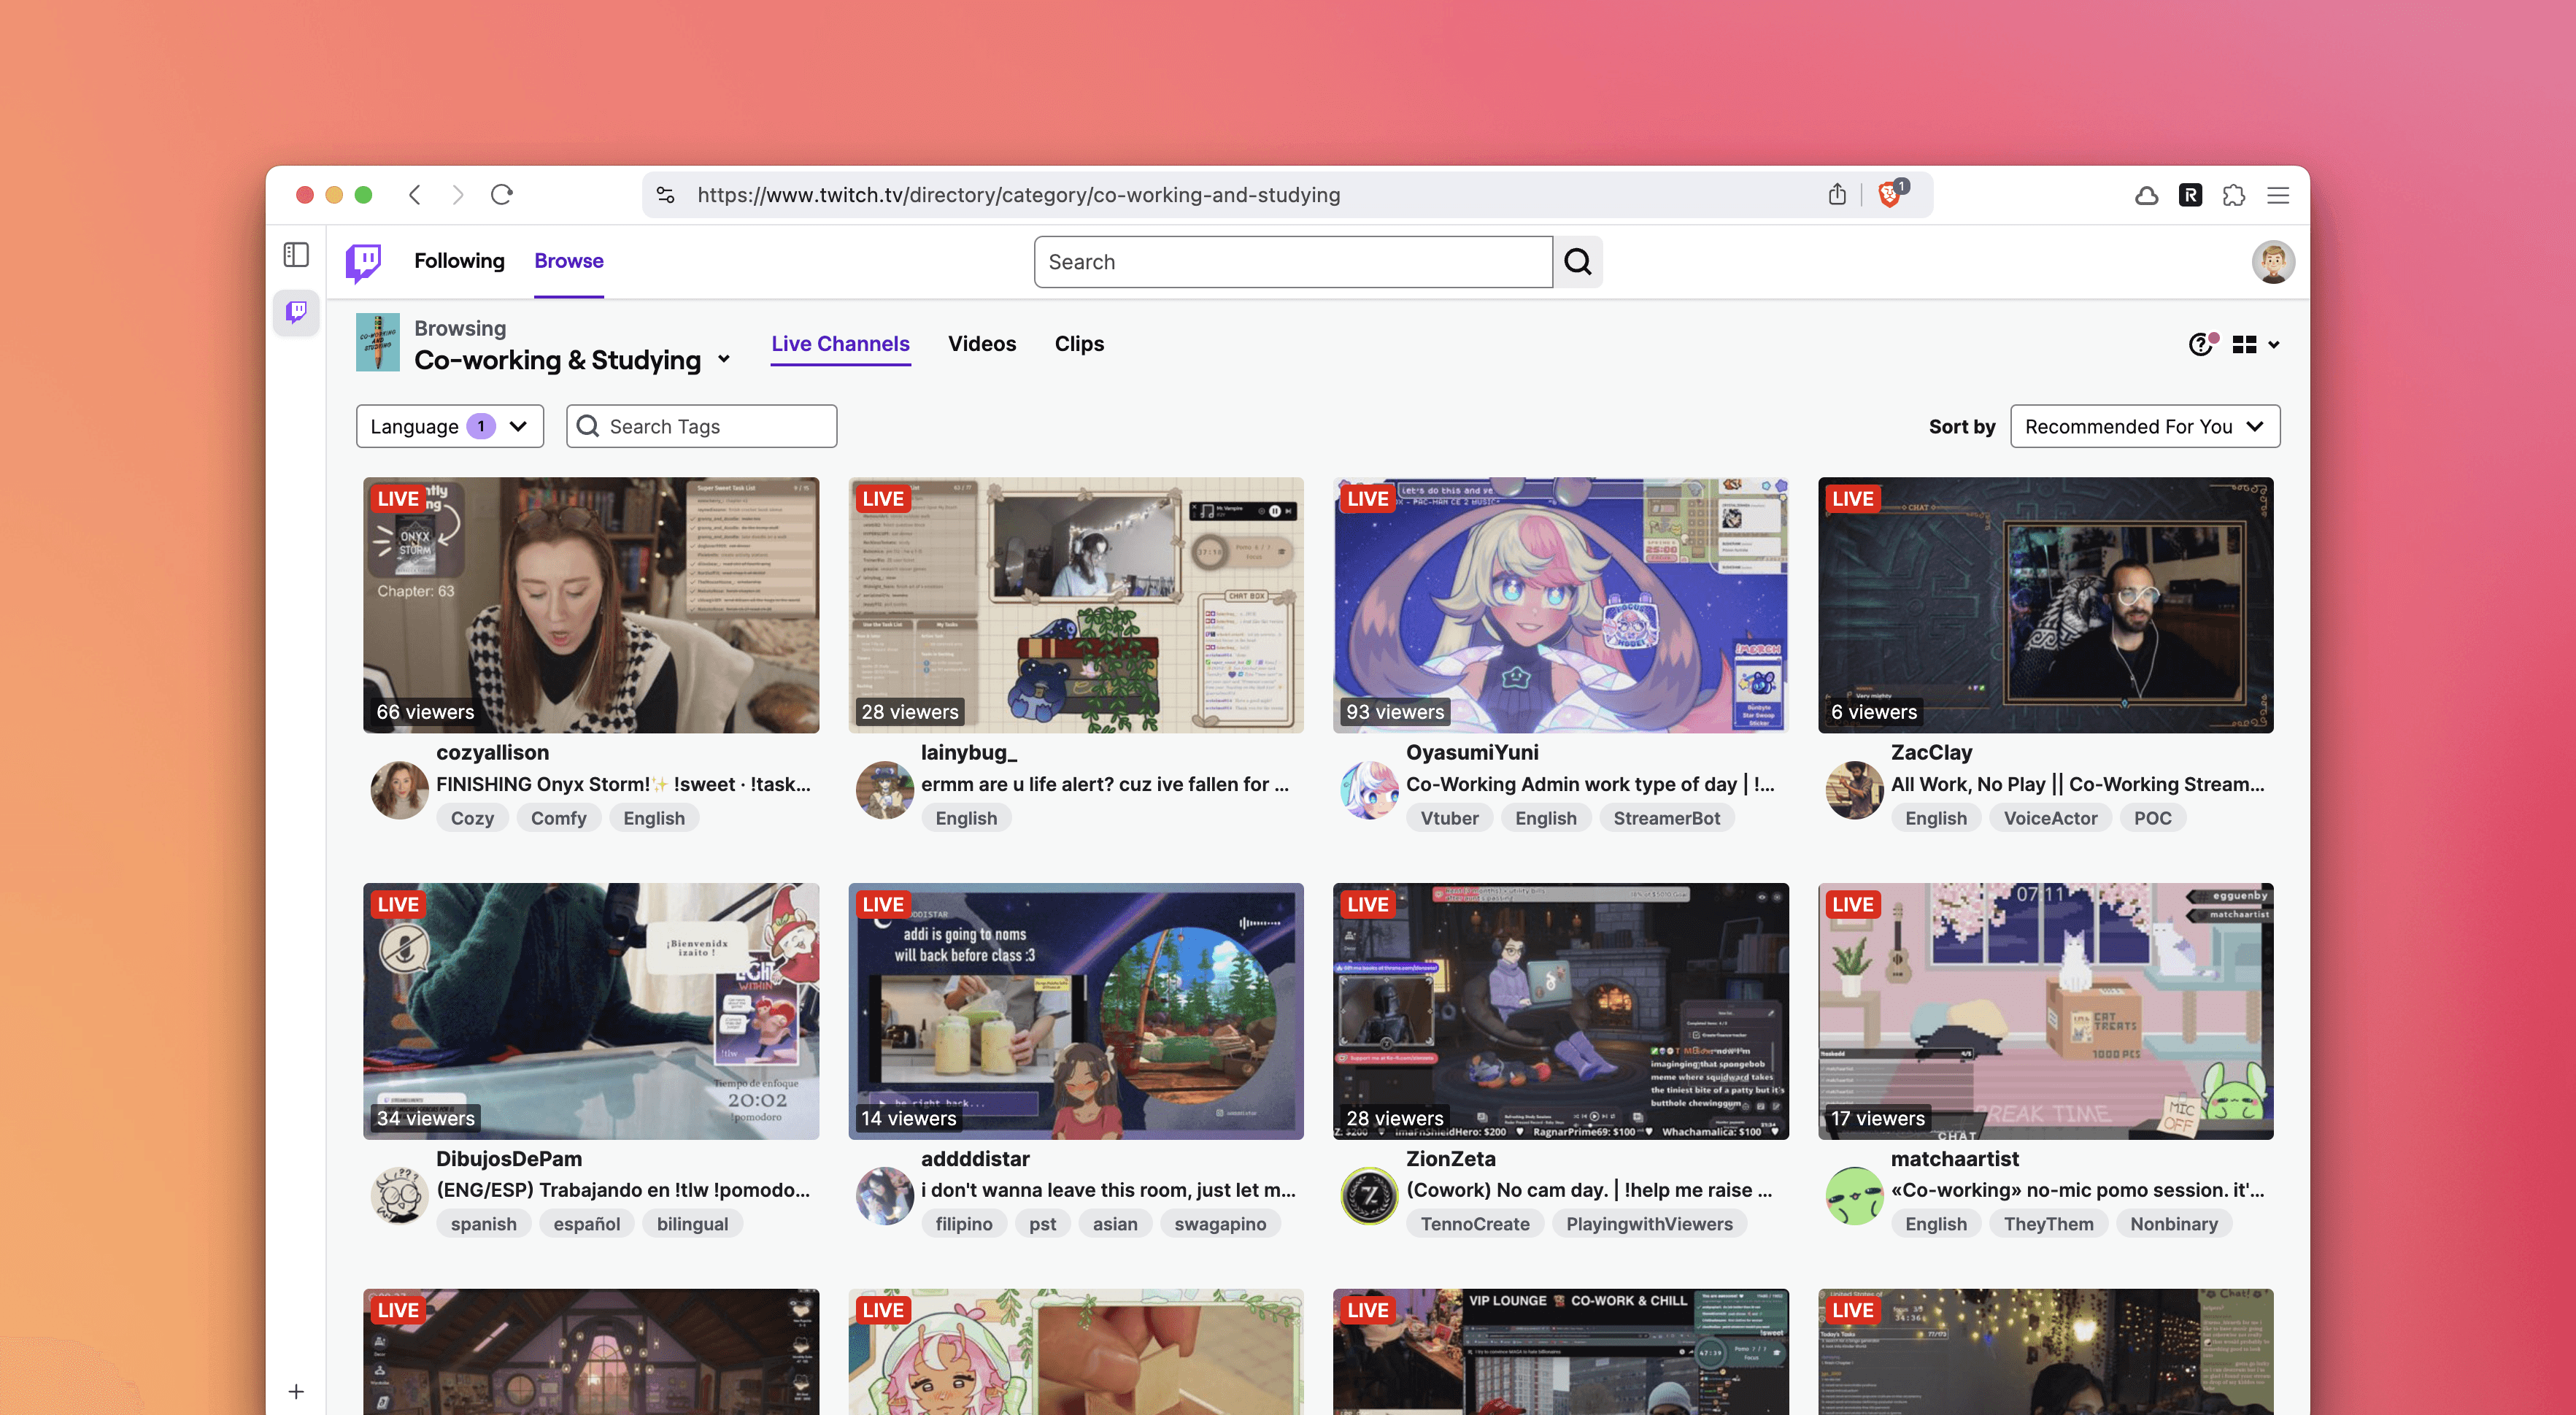Open OyasumiYuni's live stream thumbnail
The image size is (2576, 1415).
coord(1561,605)
